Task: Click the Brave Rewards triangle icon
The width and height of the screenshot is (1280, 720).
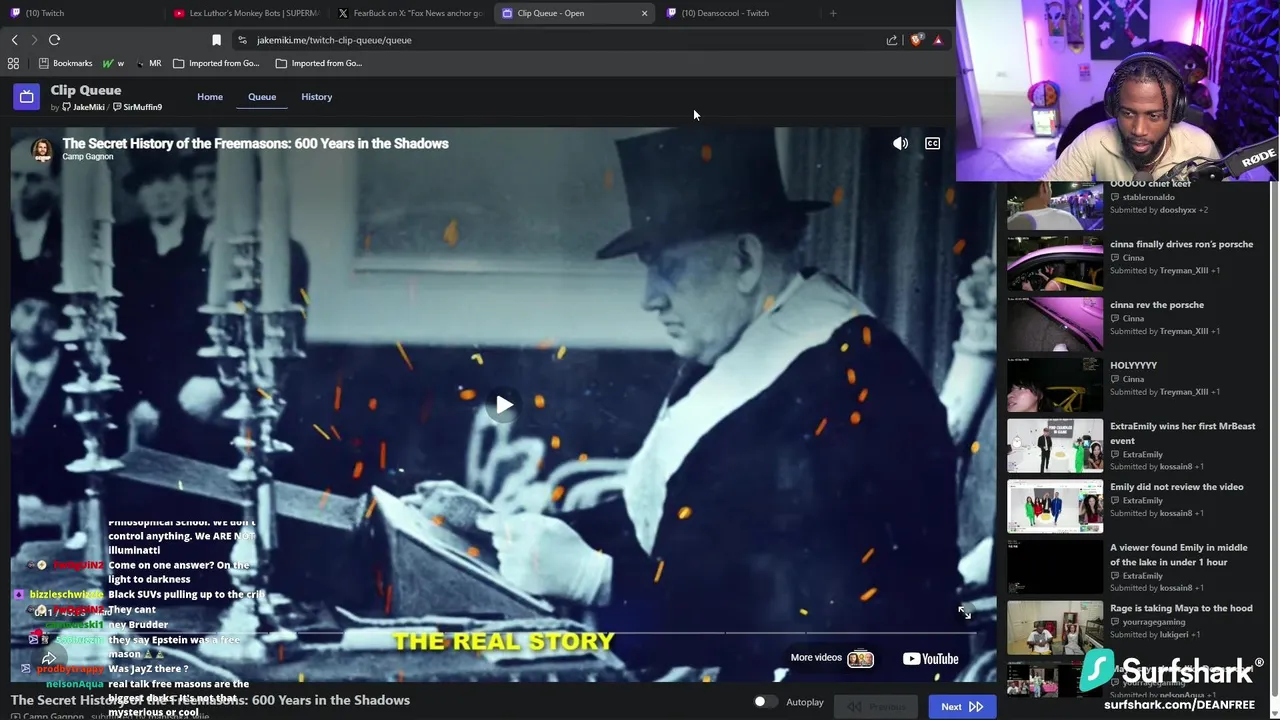Action: point(937,40)
